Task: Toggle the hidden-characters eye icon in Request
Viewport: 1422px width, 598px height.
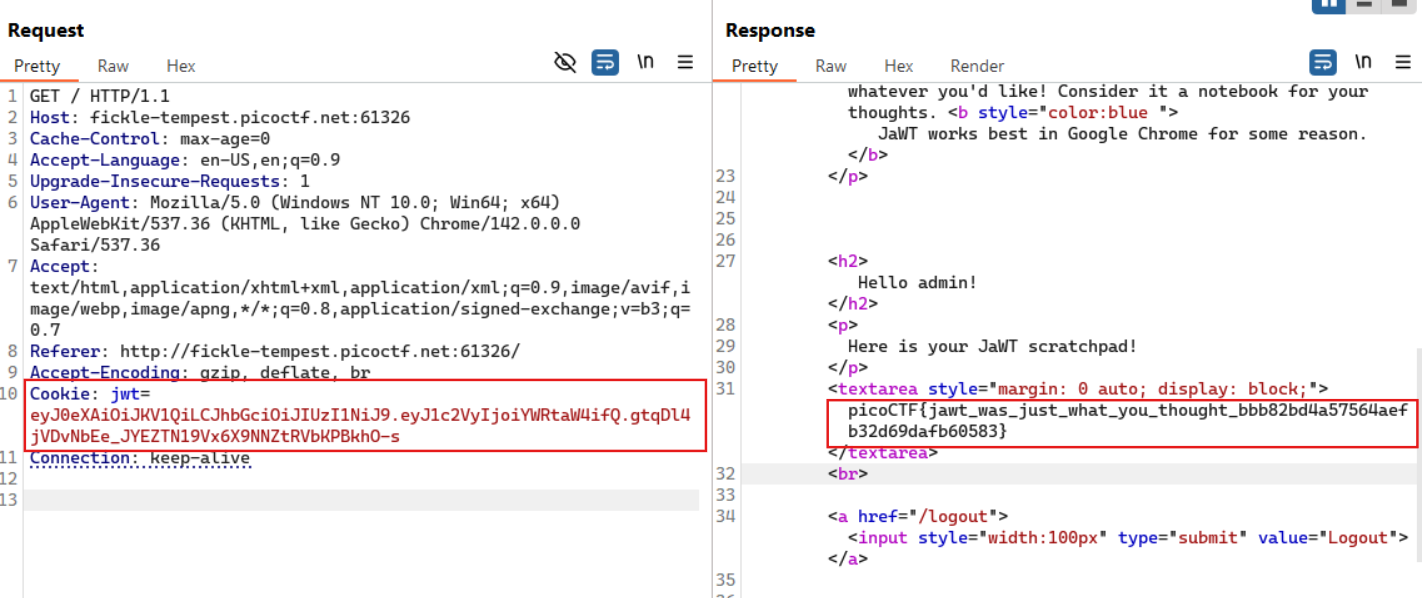Action: [x=565, y=63]
